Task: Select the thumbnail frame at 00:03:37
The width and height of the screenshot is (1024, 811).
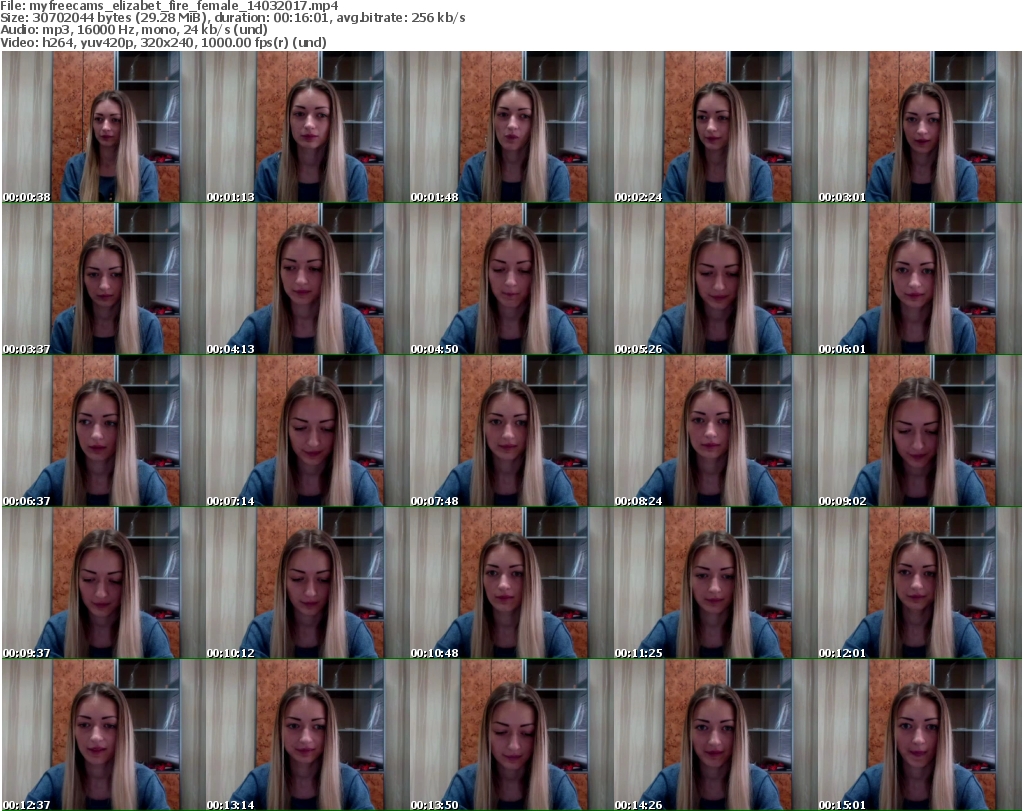Action: [103, 279]
